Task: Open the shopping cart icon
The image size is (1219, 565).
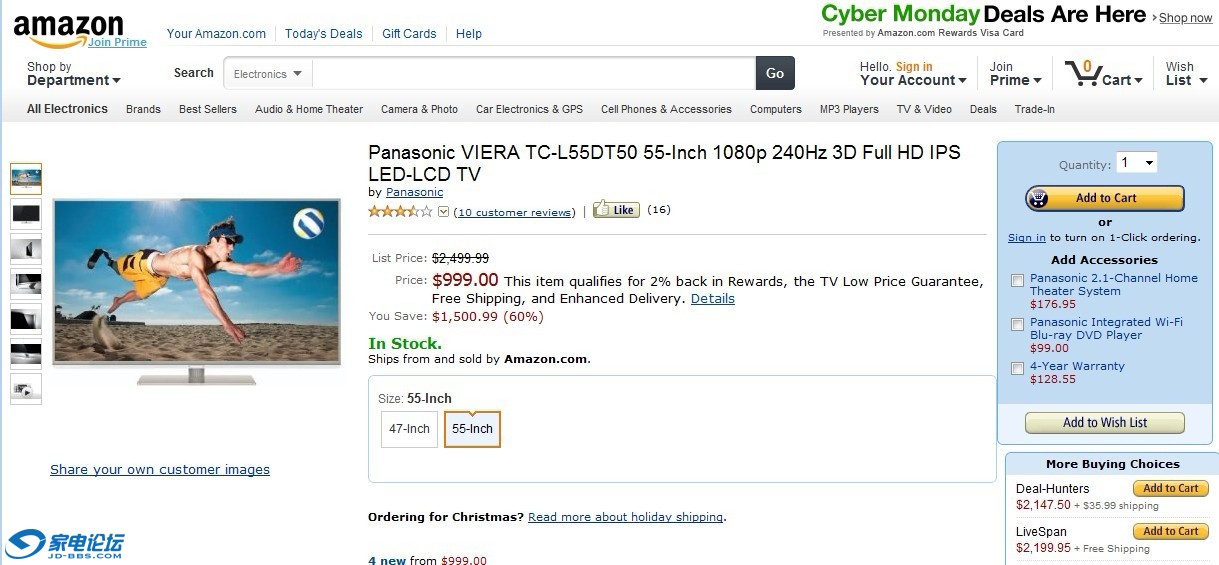Action: 1082,74
